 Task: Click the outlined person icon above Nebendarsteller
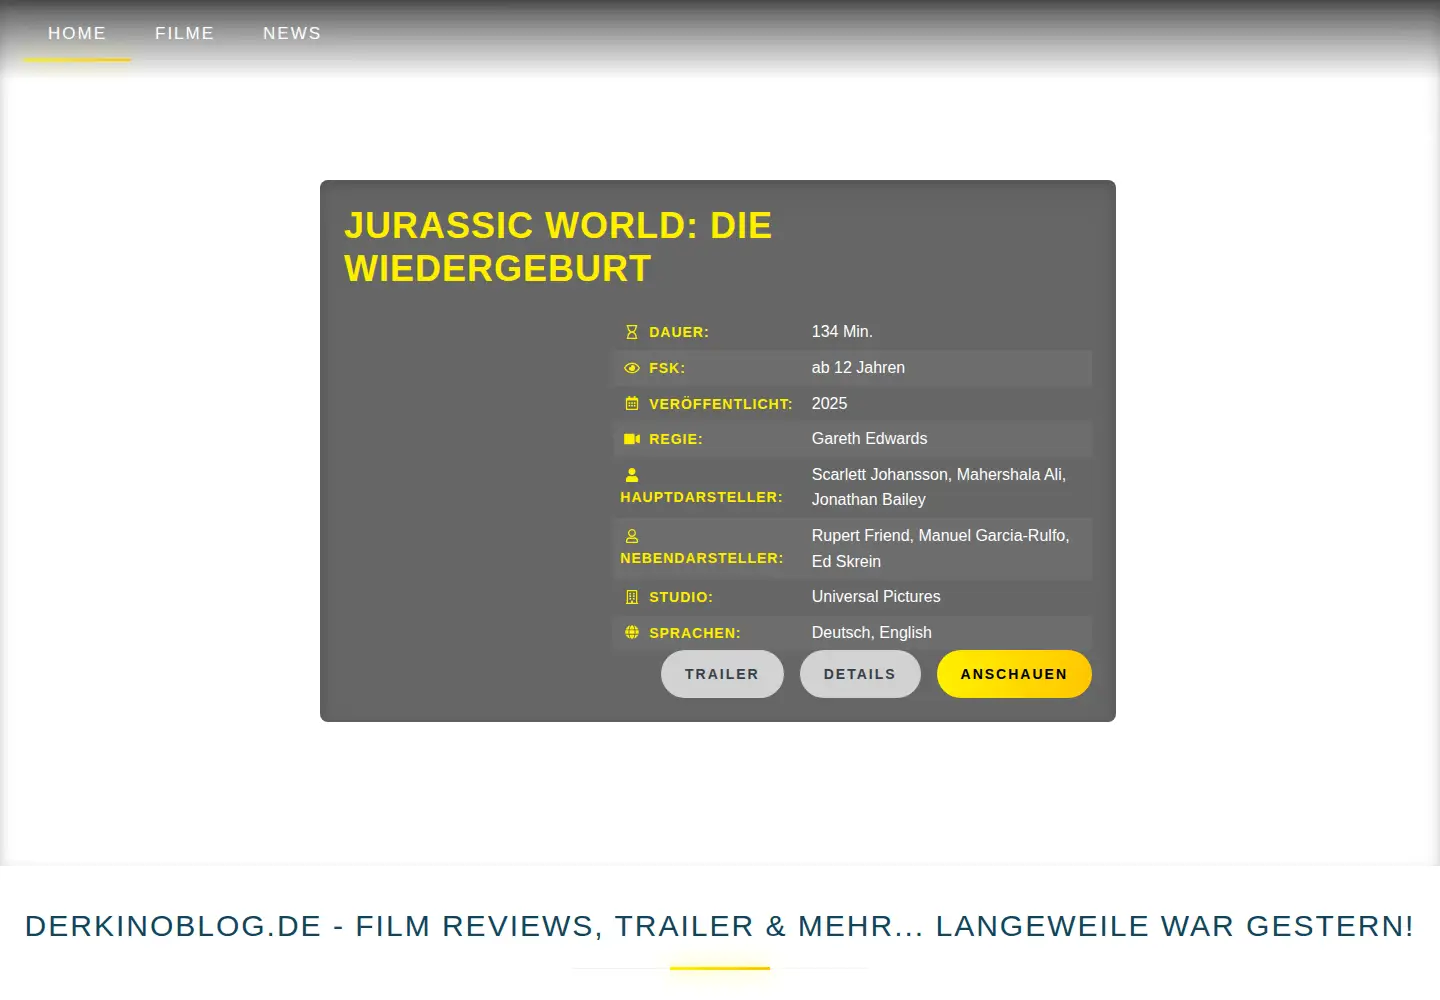[631, 536]
